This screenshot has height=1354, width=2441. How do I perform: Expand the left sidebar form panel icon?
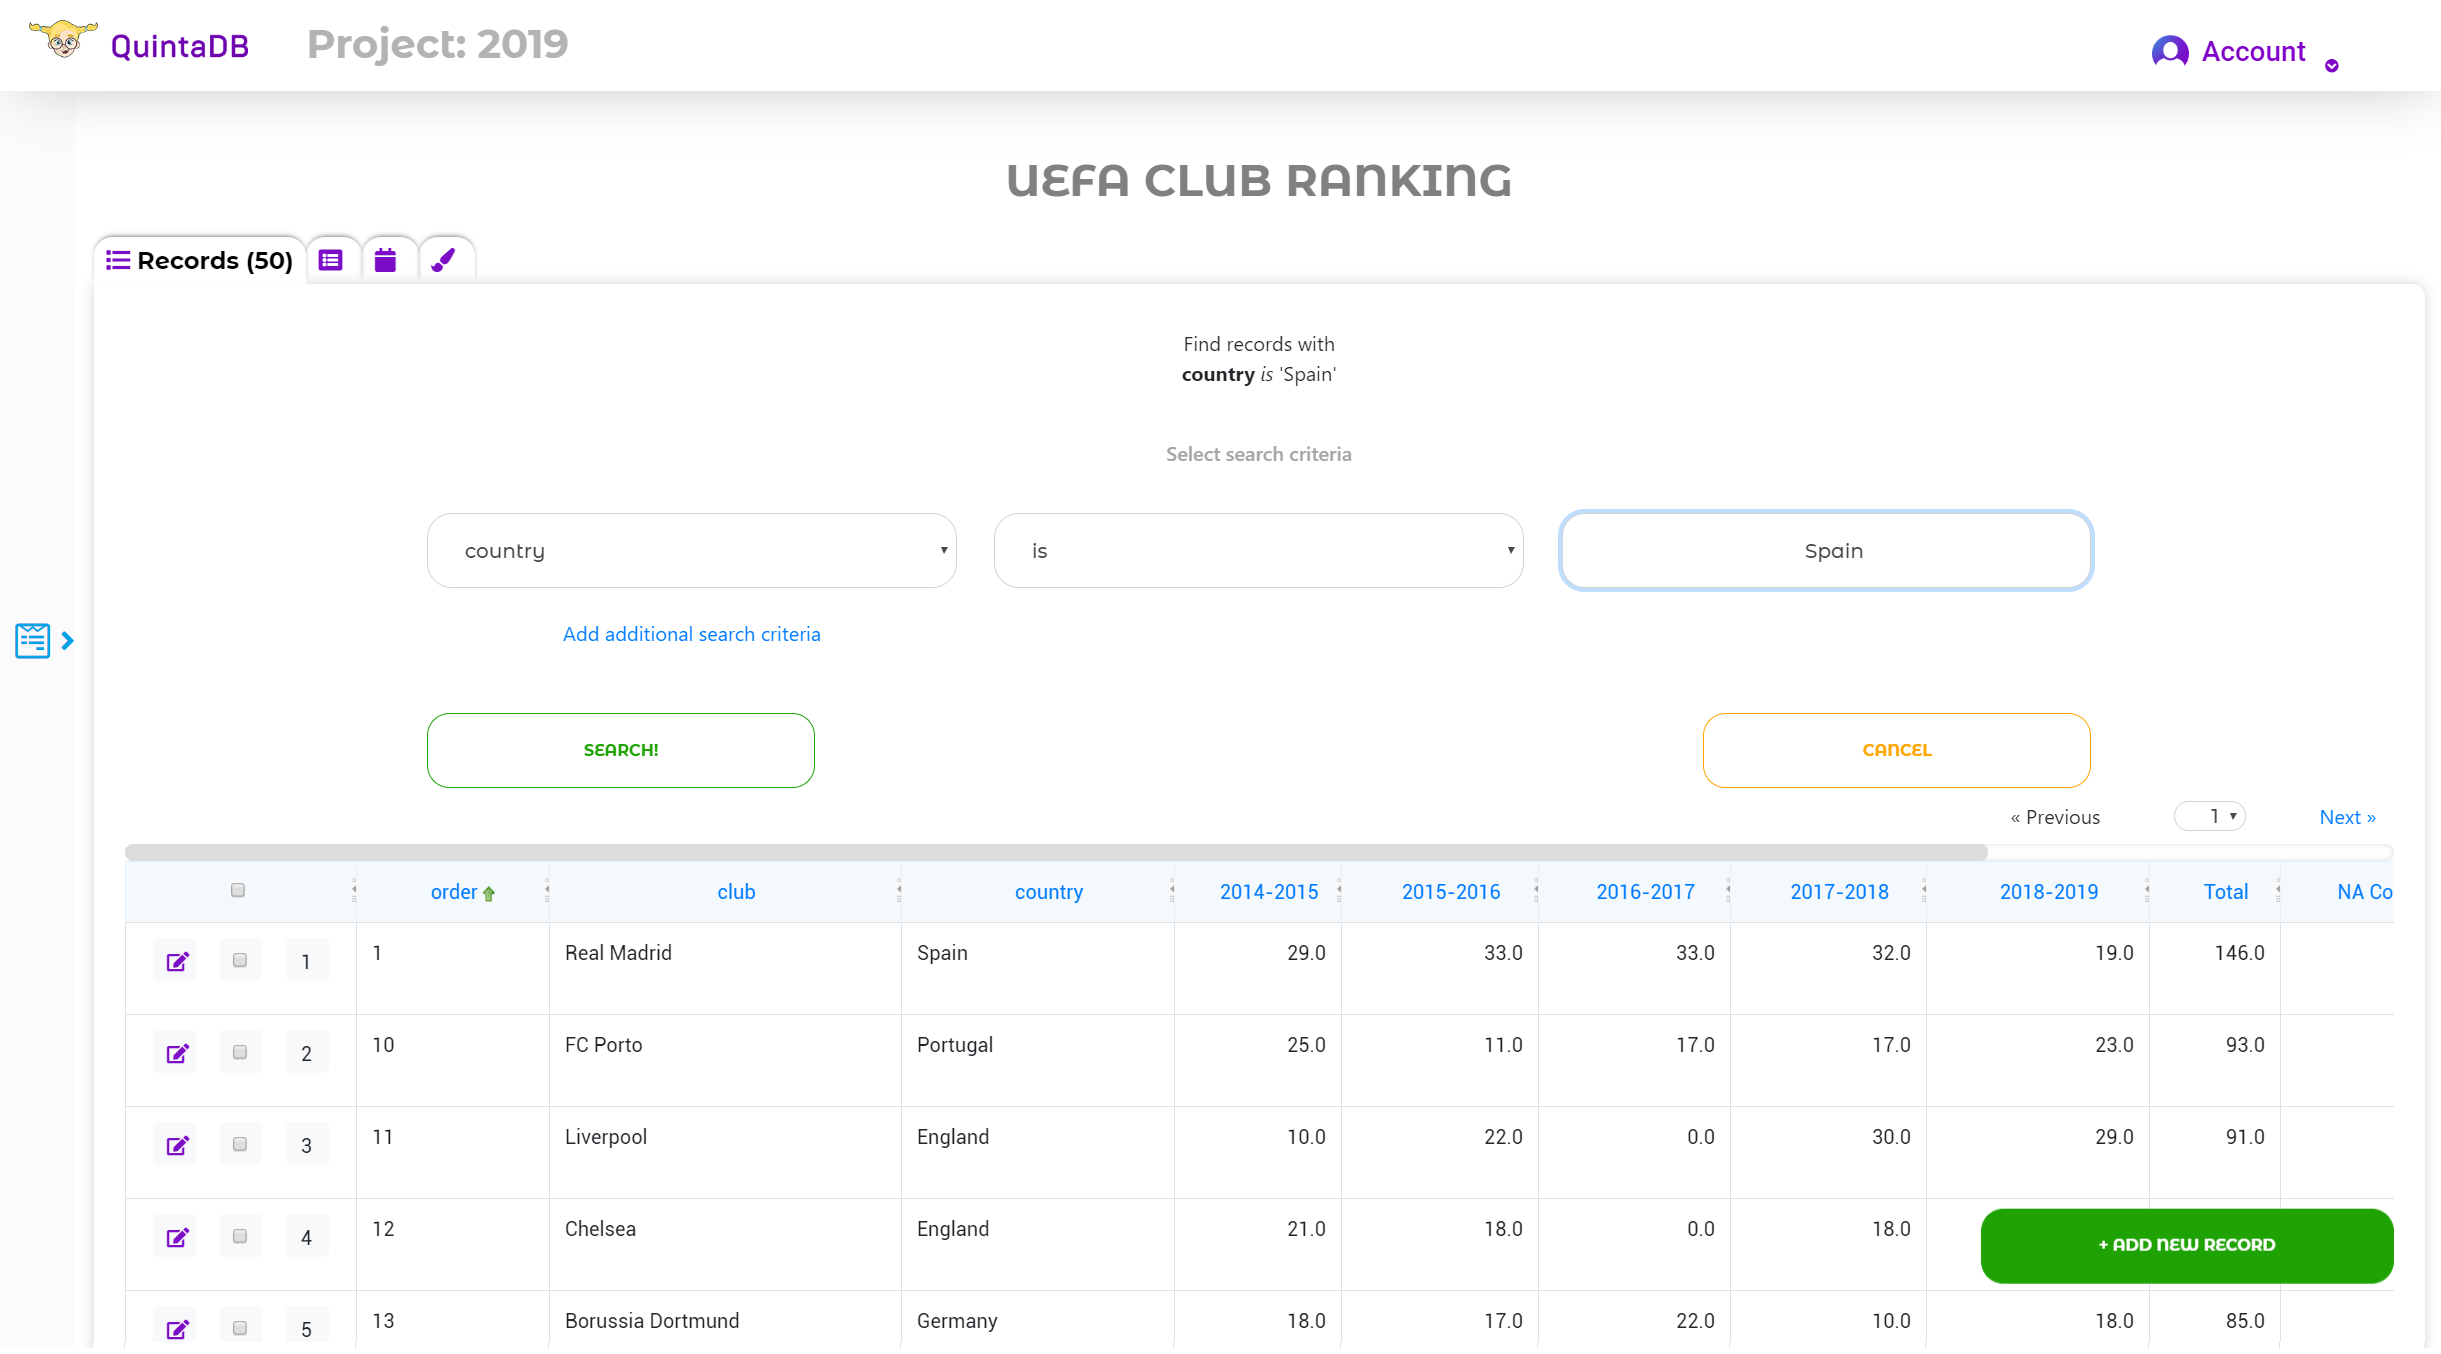tap(33, 640)
